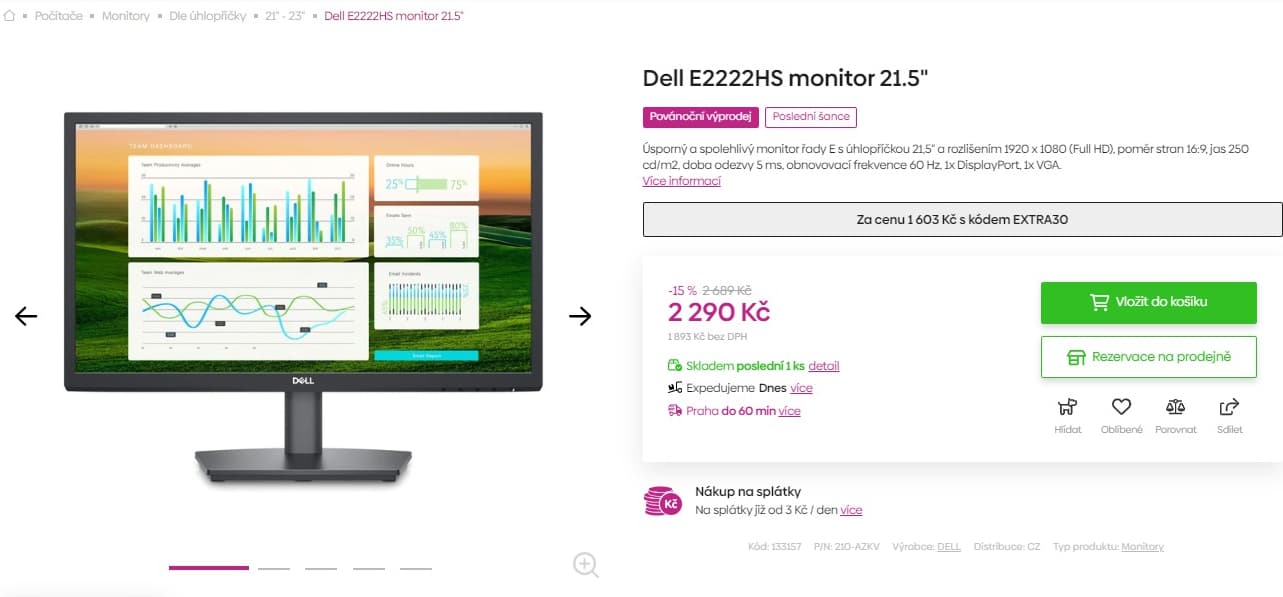
Task: Select the Povánoční výprodej tag
Action: click(x=701, y=117)
